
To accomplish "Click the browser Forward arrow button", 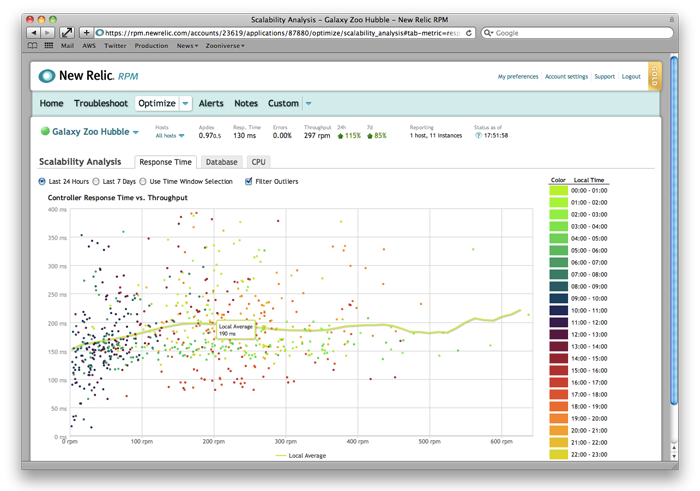I will coord(47,33).
